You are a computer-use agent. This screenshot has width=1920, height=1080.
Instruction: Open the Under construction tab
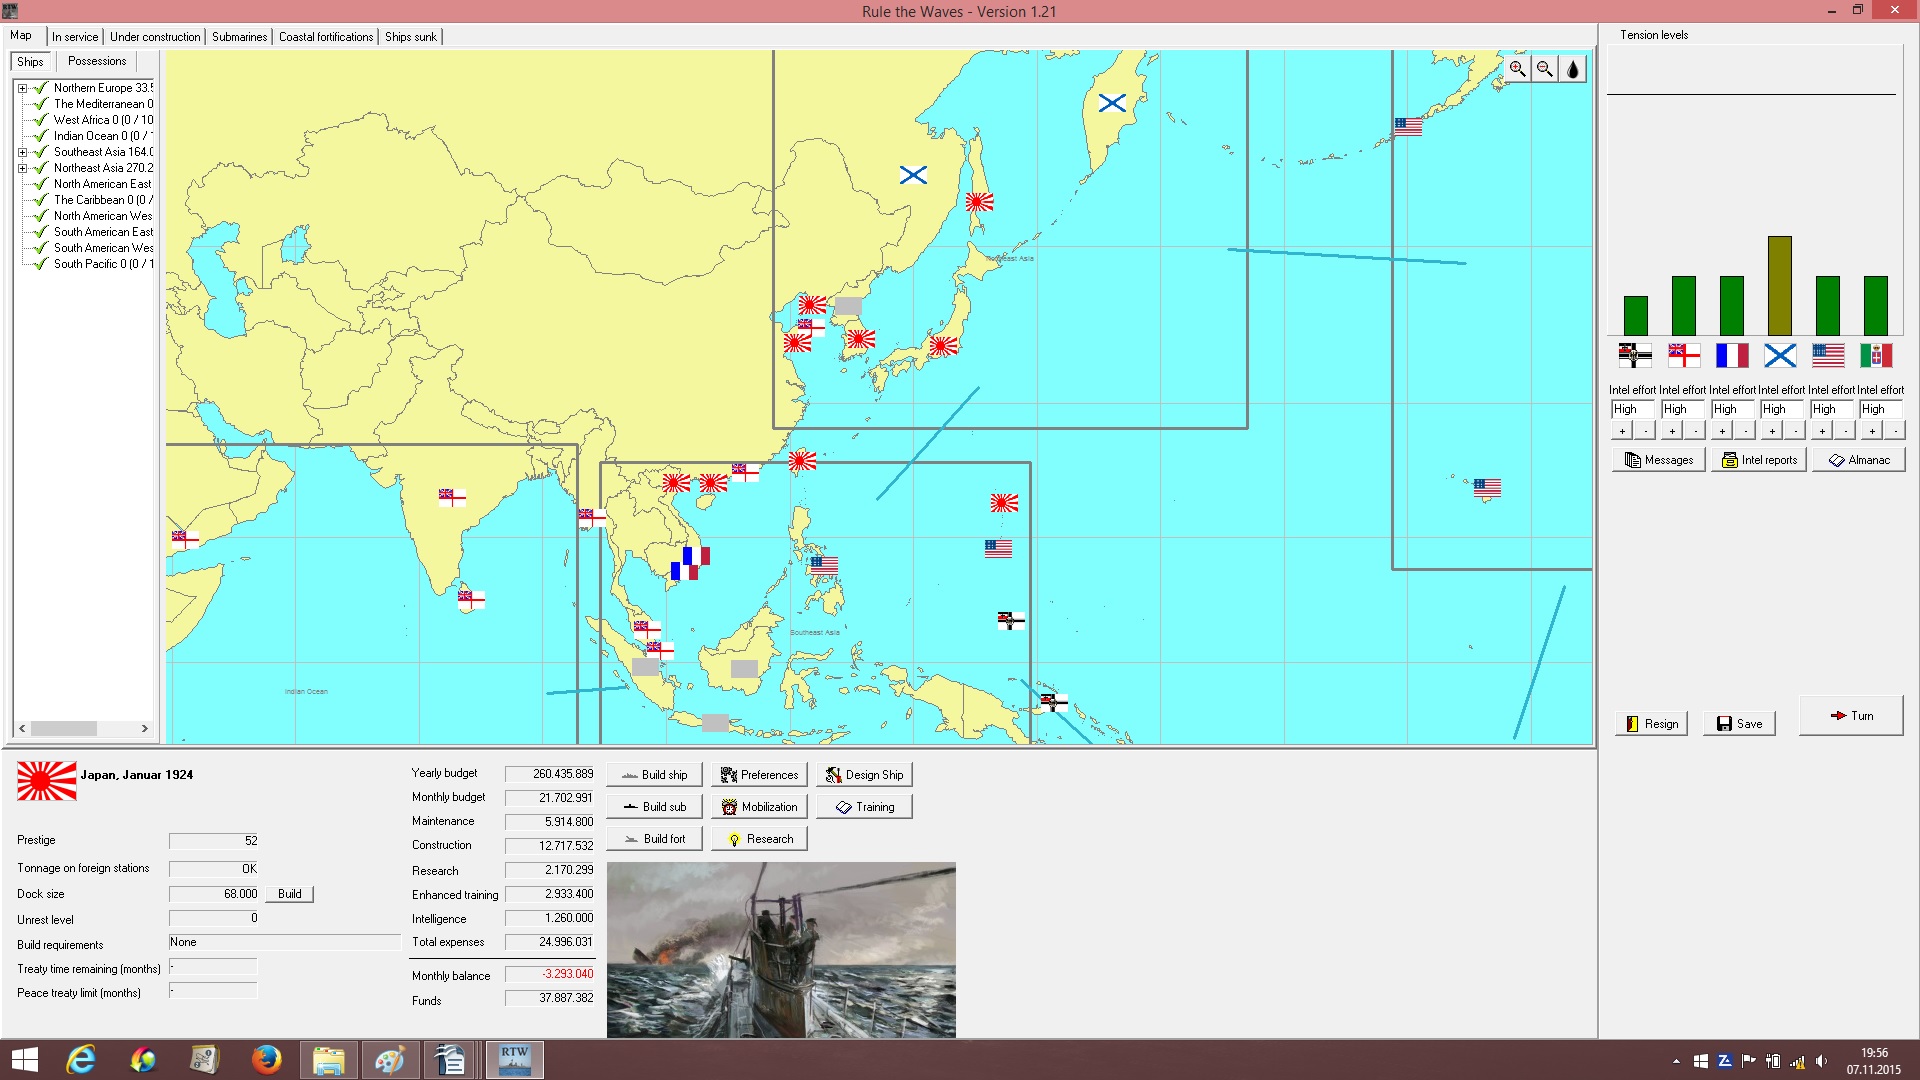point(155,37)
